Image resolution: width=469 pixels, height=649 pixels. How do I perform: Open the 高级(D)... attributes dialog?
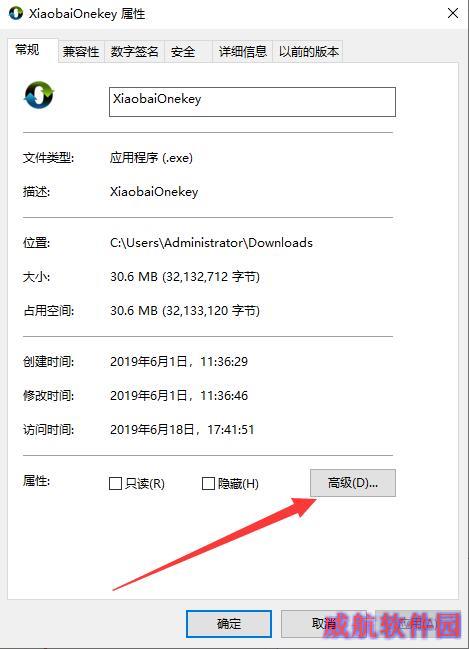353,483
